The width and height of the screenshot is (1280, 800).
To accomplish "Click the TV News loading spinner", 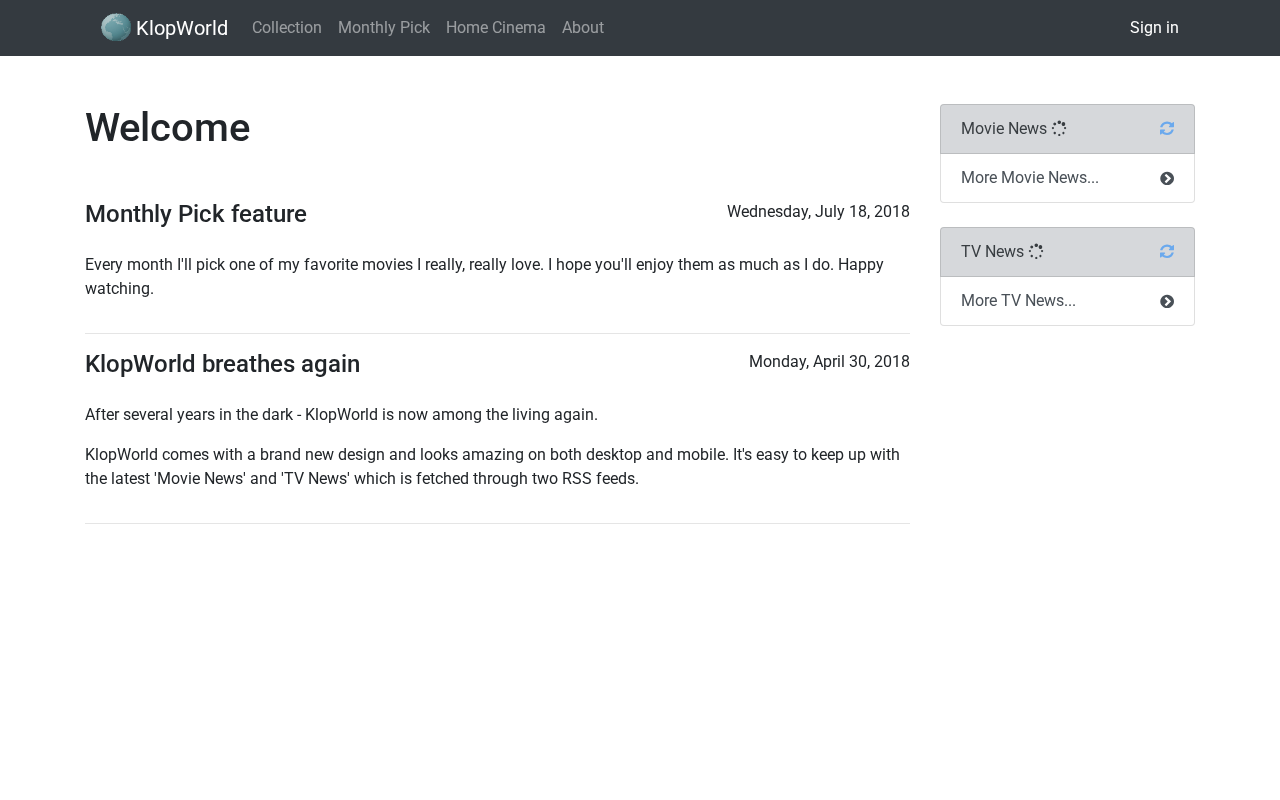I will pyautogui.click(x=1036, y=252).
